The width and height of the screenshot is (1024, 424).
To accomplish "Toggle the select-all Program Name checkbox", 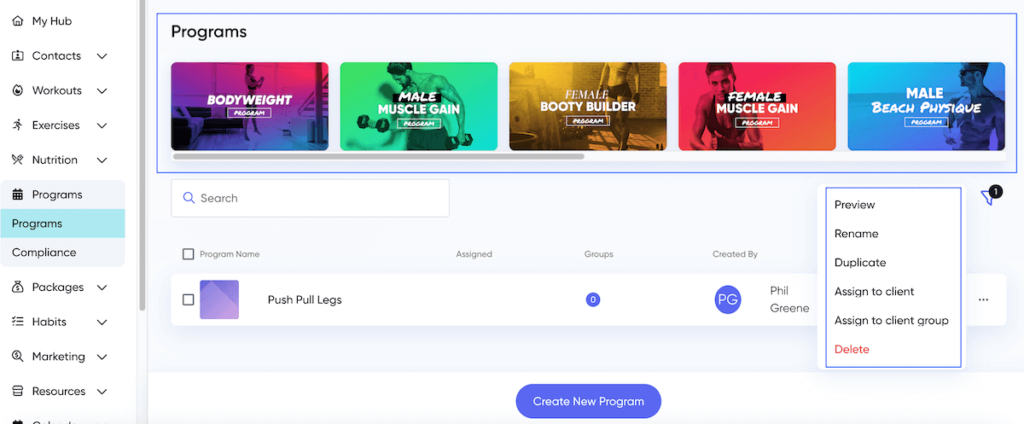I will [x=188, y=254].
